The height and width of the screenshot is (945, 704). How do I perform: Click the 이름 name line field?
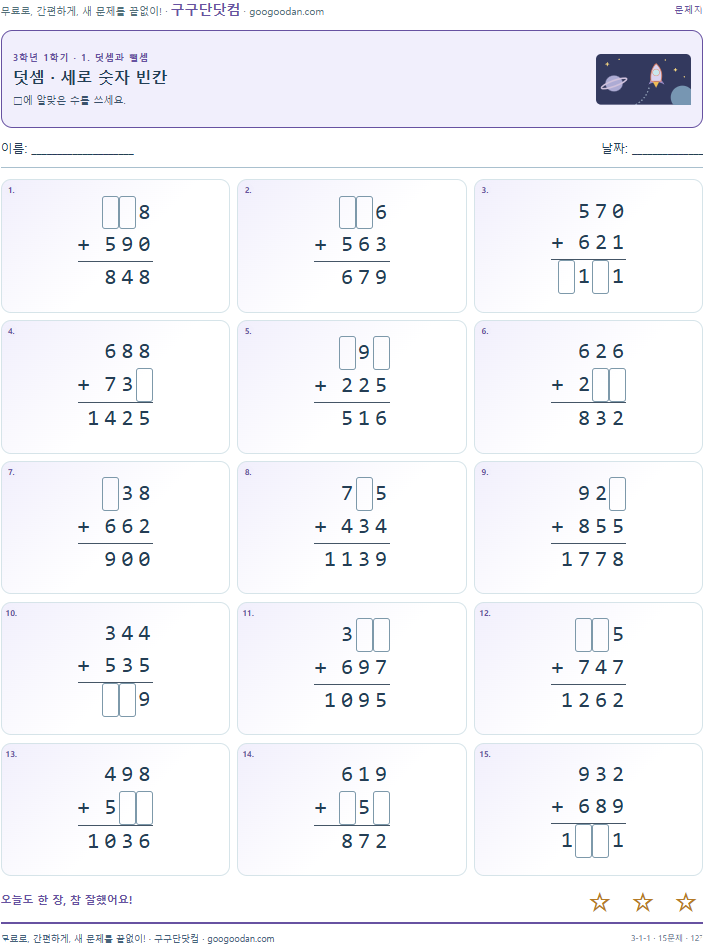pyautogui.click(x=83, y=149)
